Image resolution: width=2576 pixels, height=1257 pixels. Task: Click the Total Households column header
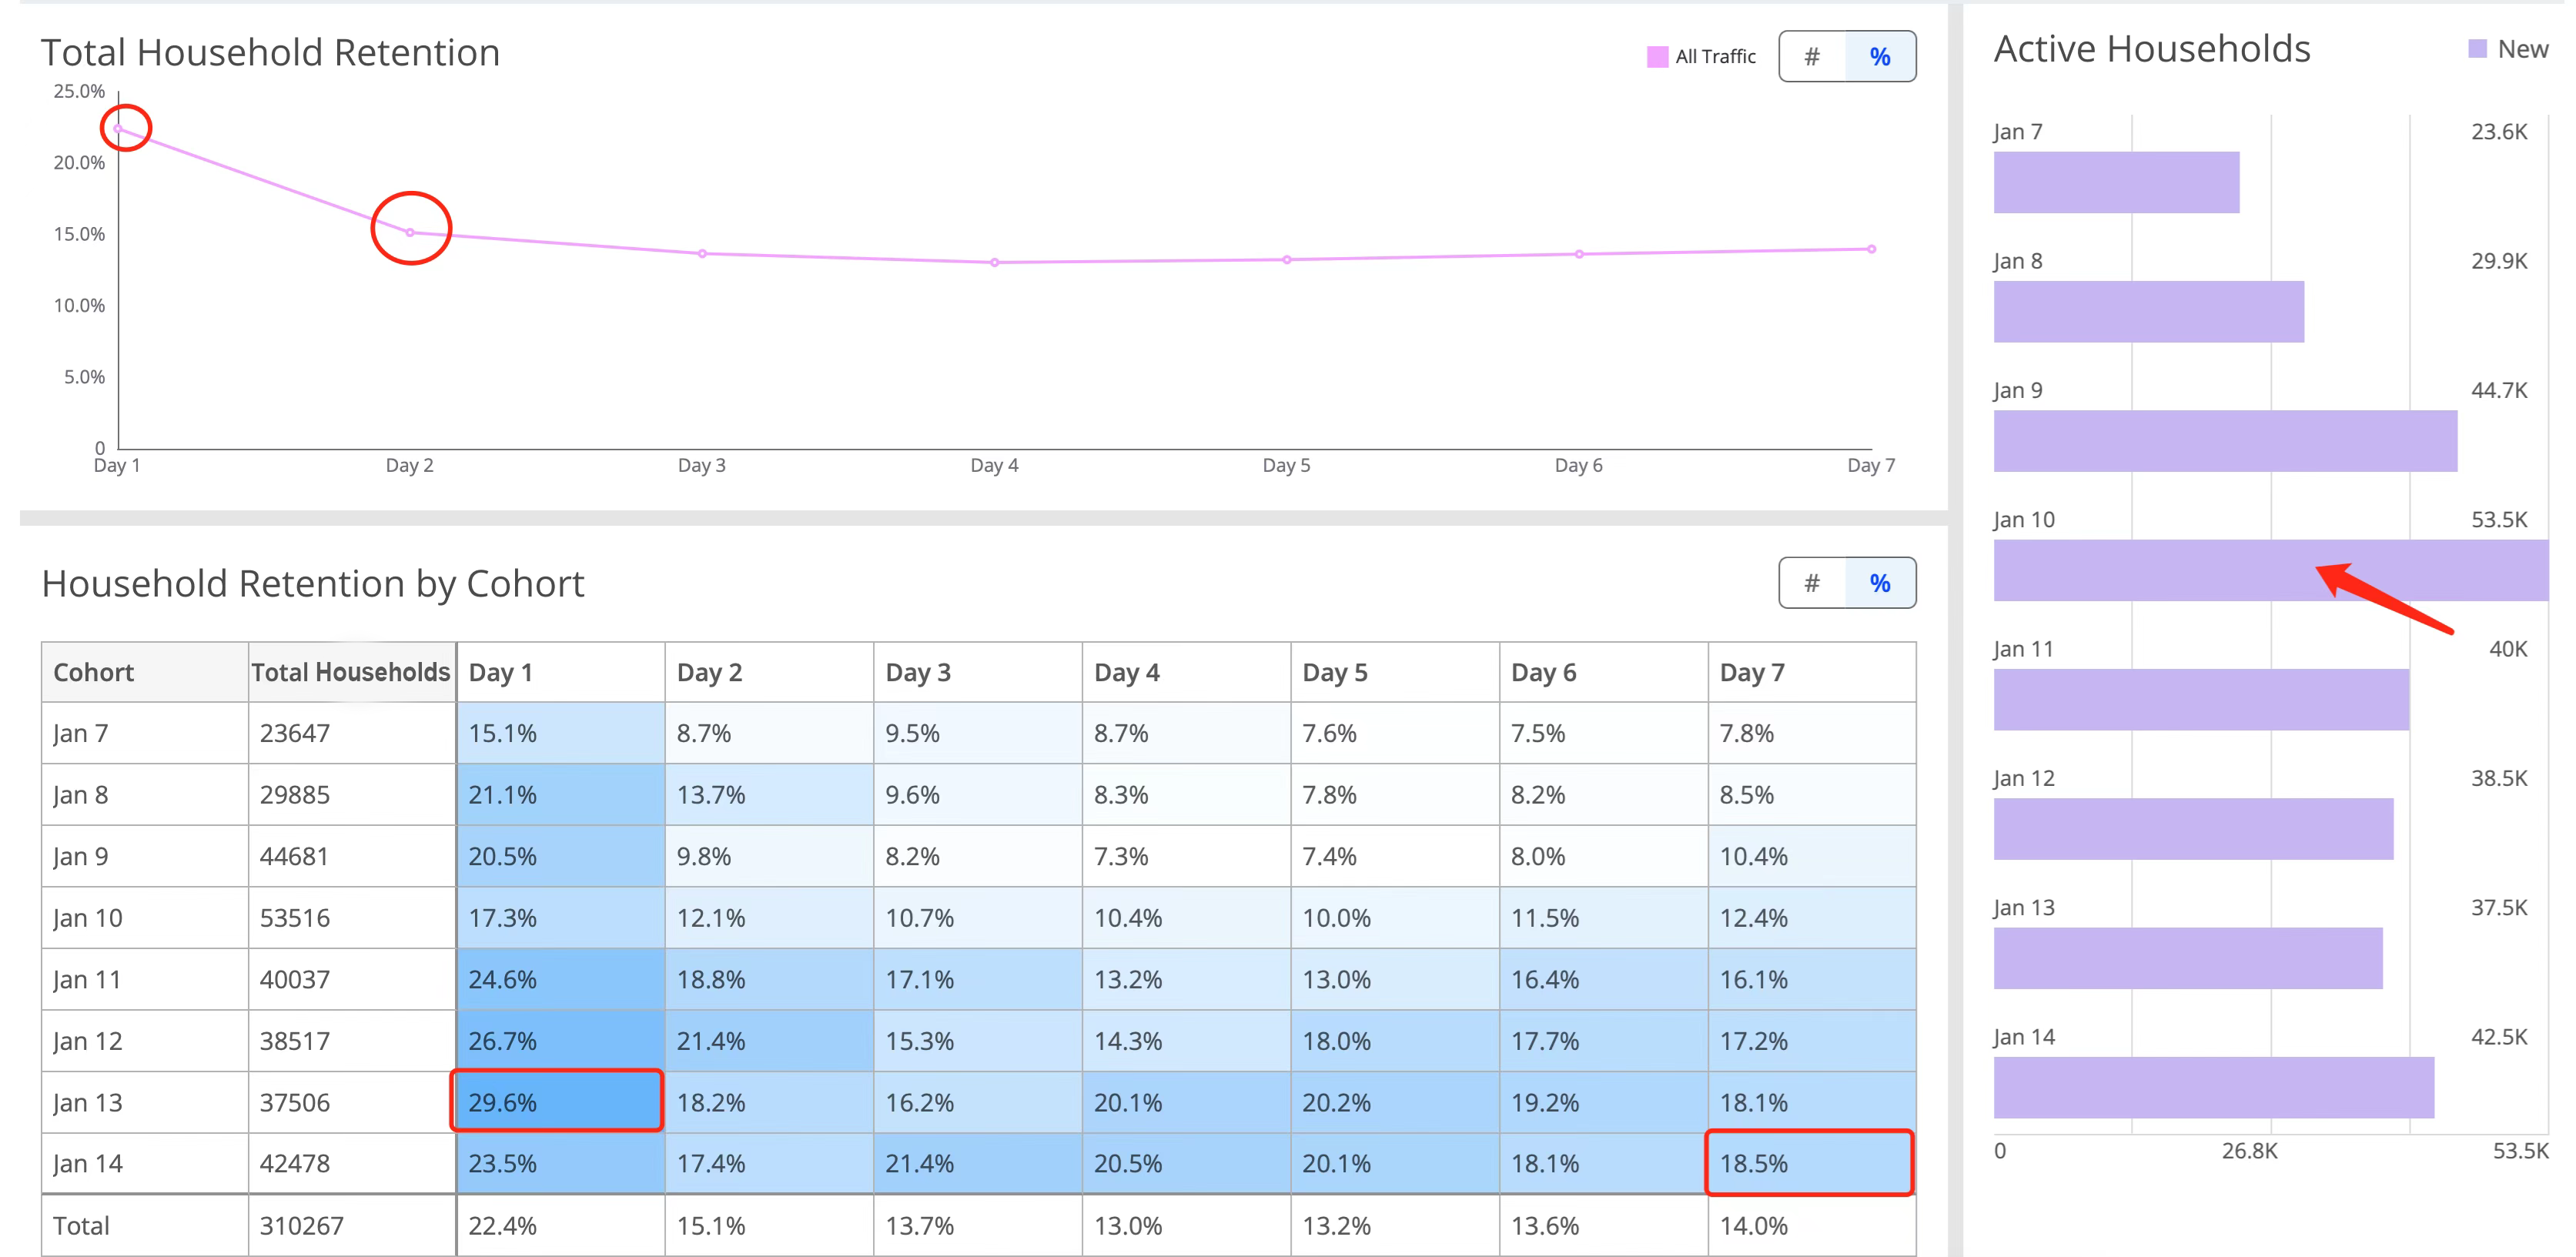tap(352, 672)
